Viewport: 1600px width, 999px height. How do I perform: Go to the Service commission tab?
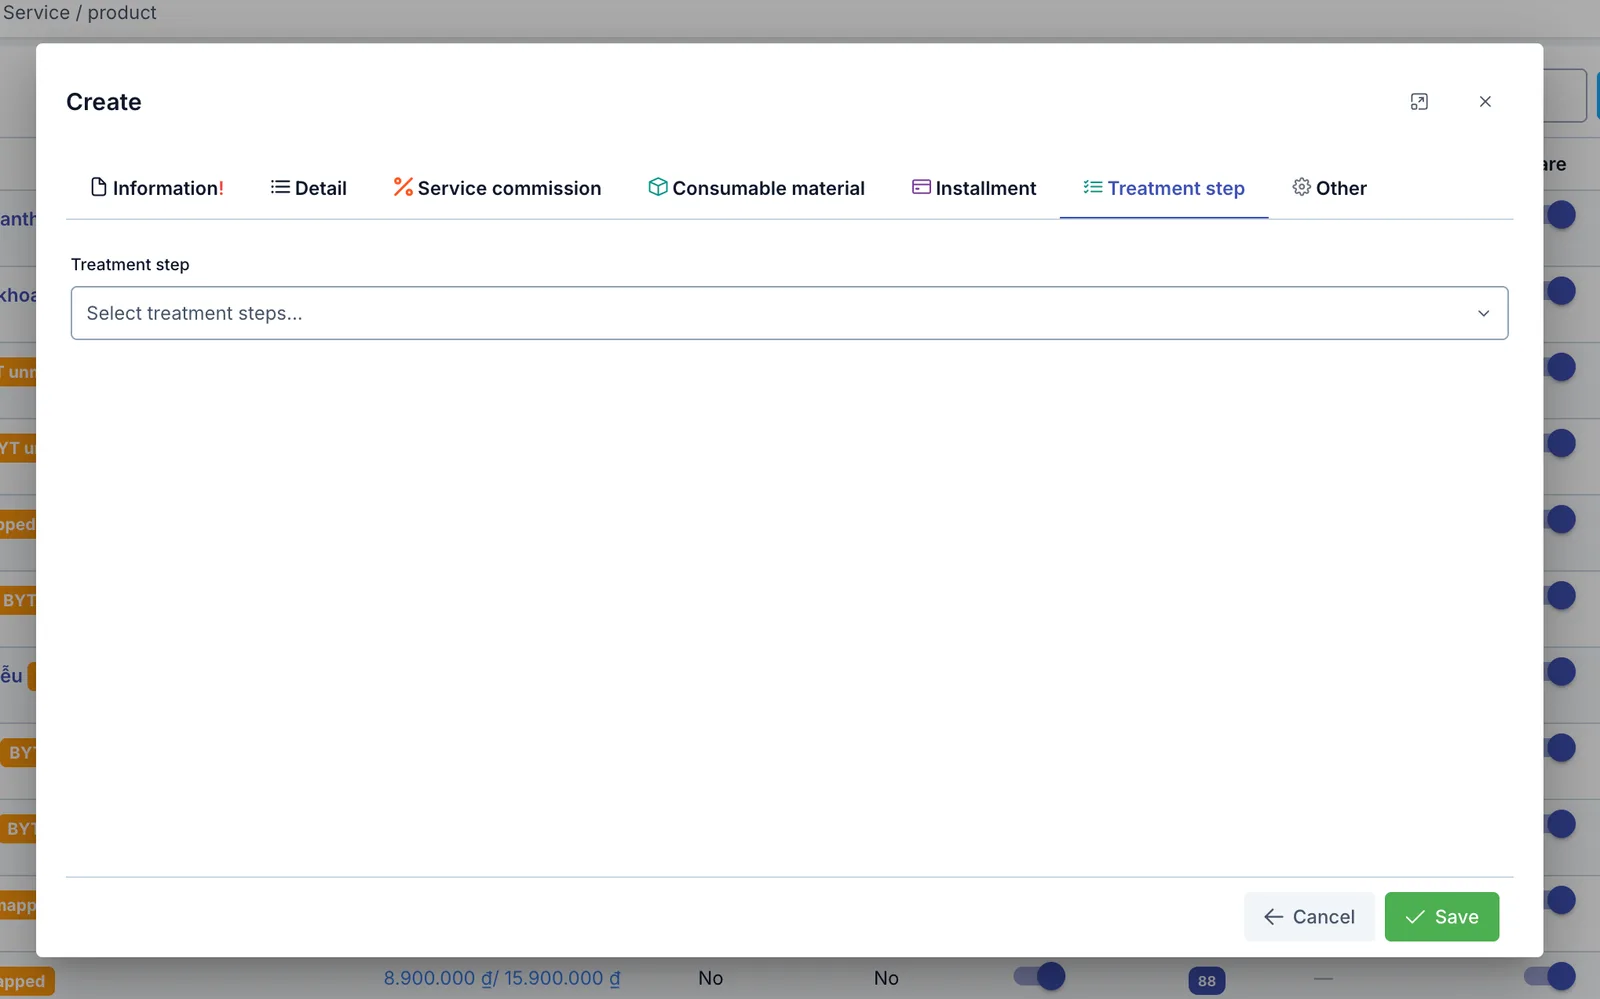[x=497, y=188]
